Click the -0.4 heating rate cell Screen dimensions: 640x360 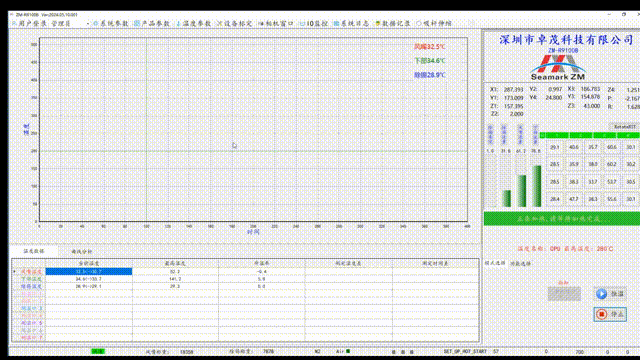262,271
